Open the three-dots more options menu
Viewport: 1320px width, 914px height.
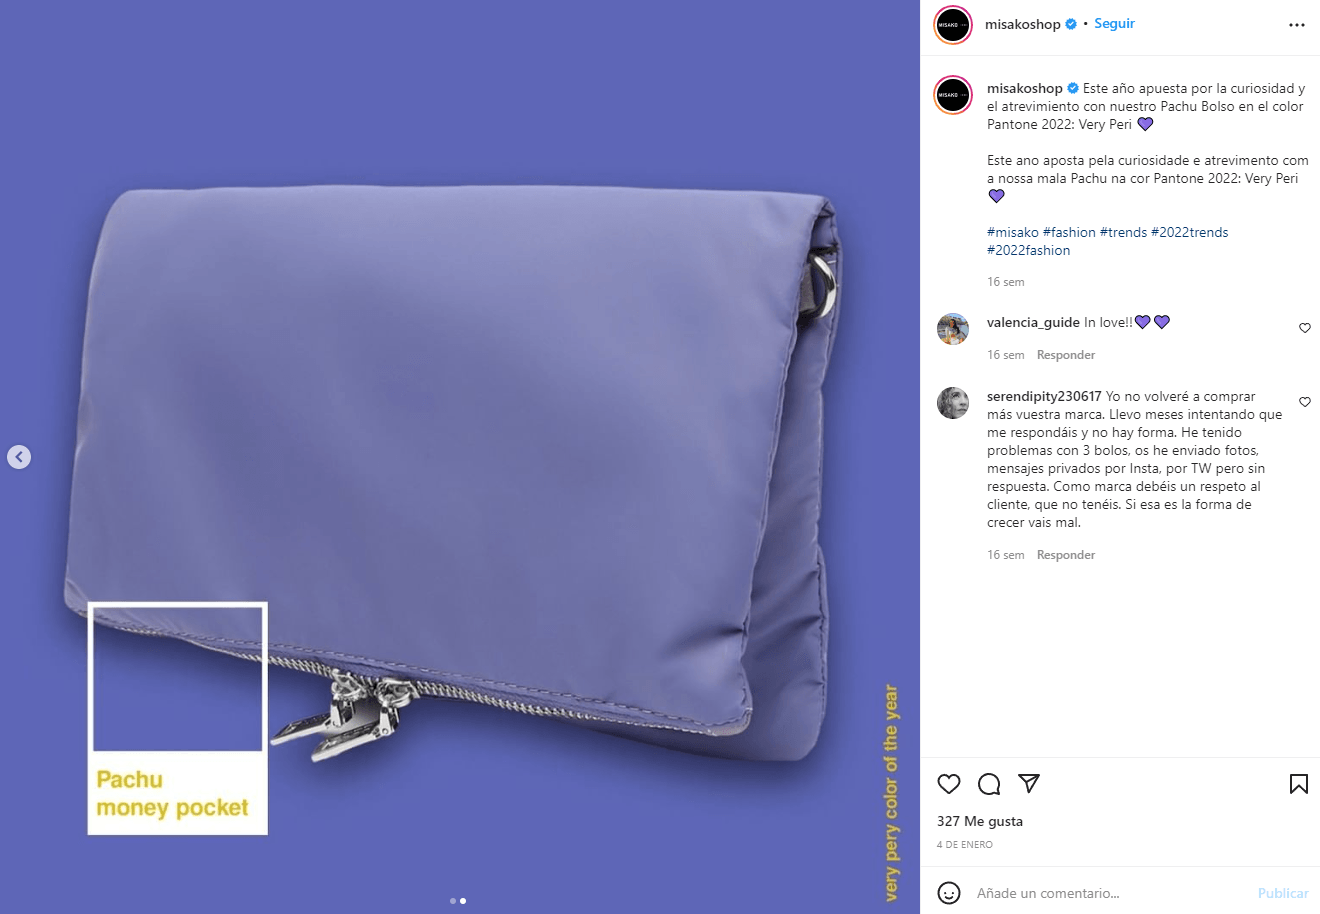[x=1297, y=25]
